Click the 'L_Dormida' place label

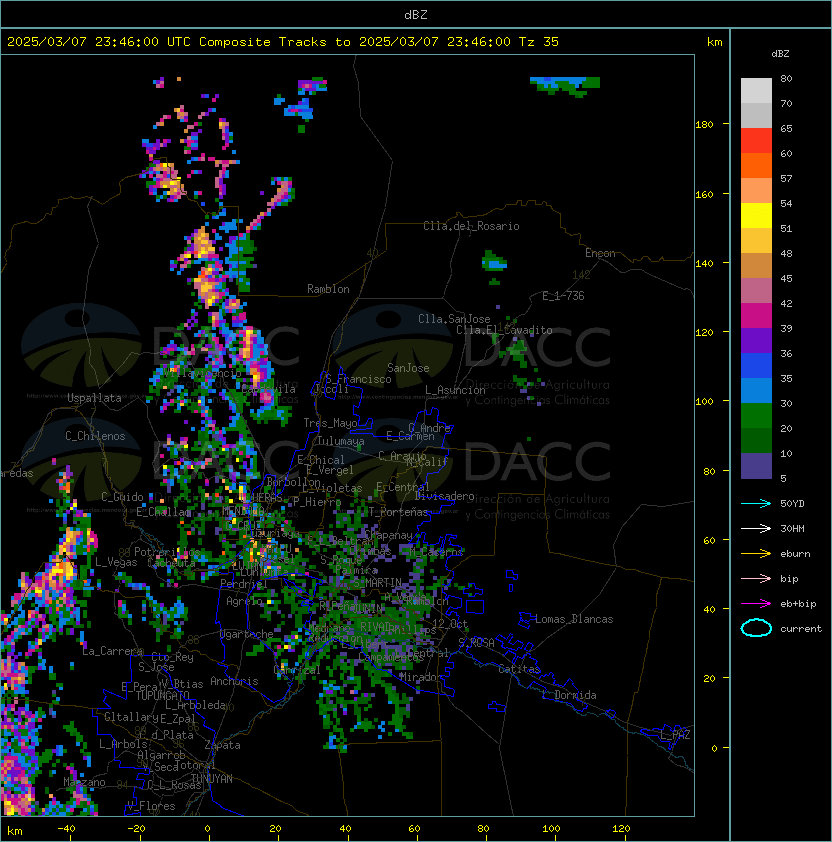click(x=569, y=695)
